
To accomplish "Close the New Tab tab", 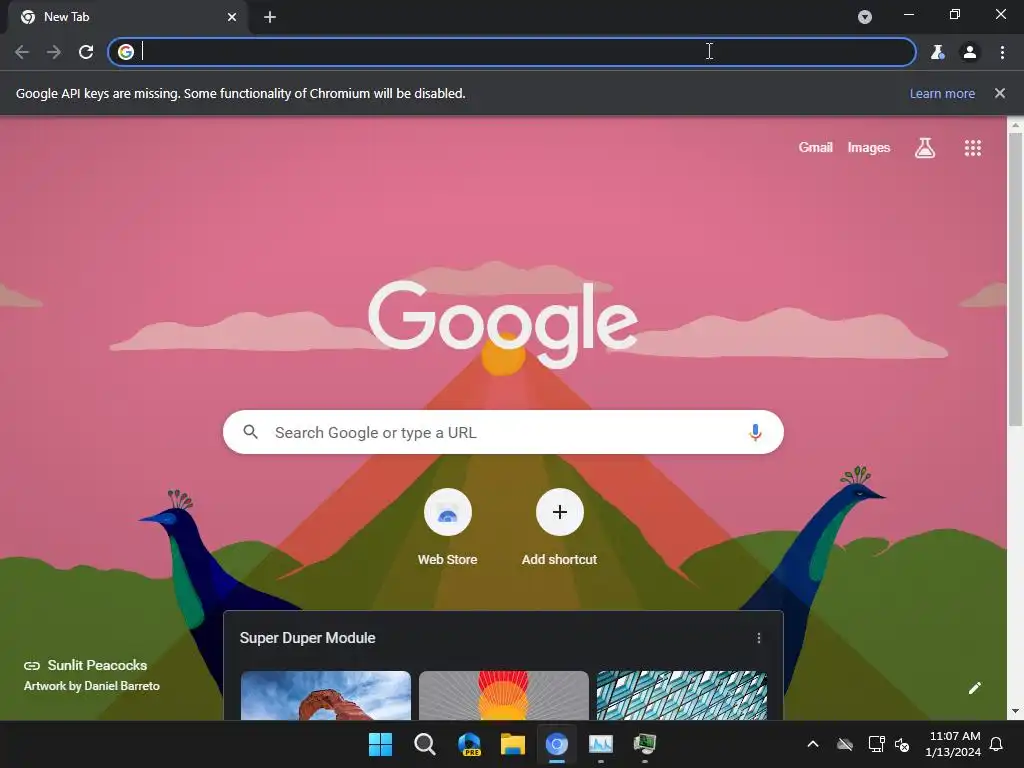I will [x=232, y=17].
